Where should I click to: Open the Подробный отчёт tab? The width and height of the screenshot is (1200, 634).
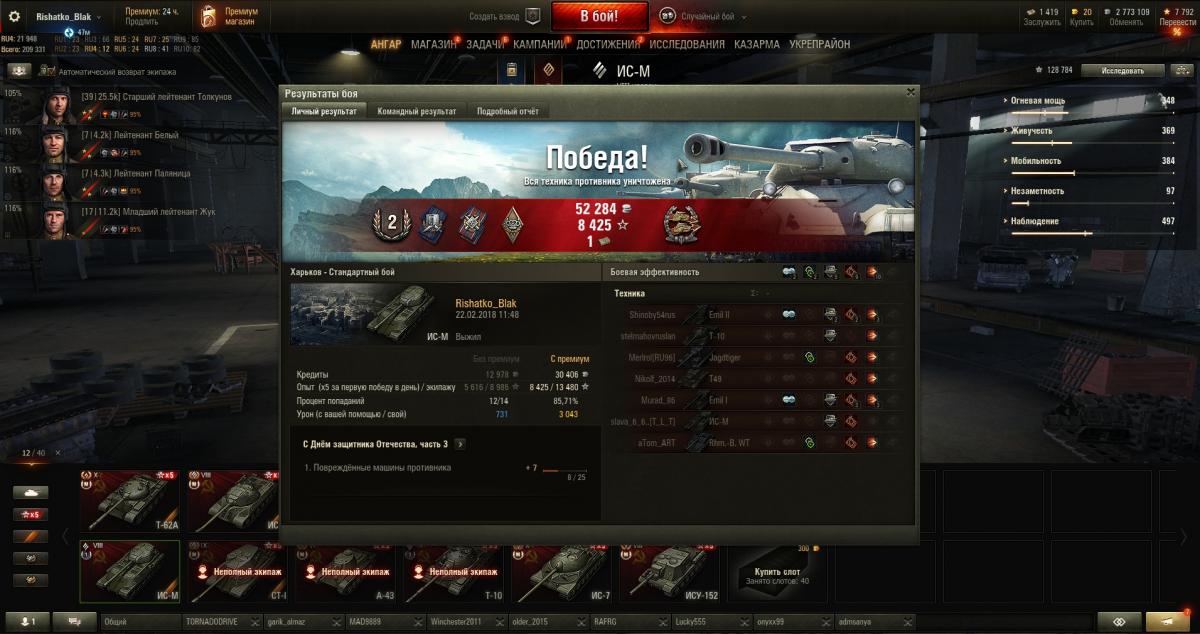click(508, 112)
